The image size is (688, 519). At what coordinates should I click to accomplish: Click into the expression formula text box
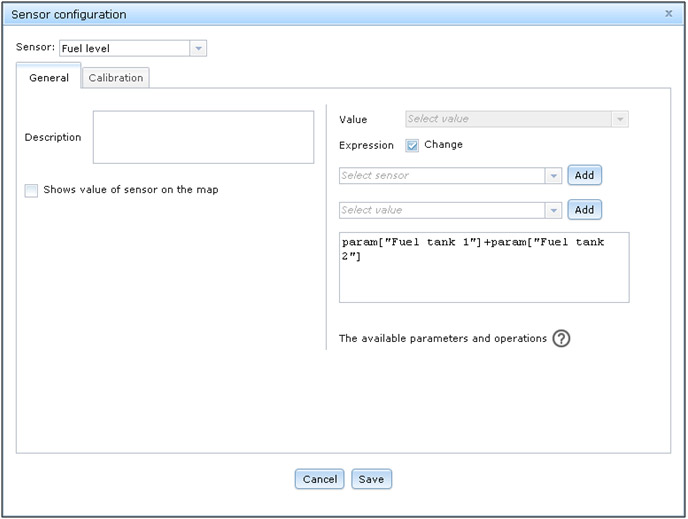point(484,268)
